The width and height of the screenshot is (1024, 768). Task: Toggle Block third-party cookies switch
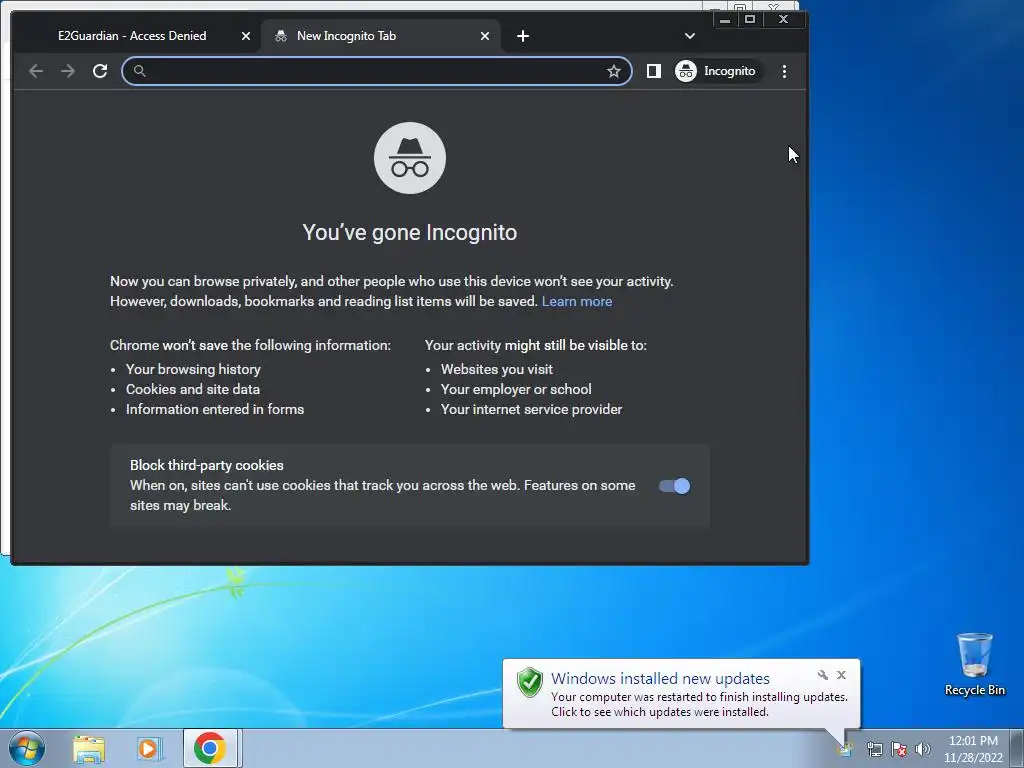tap(675, 486)
